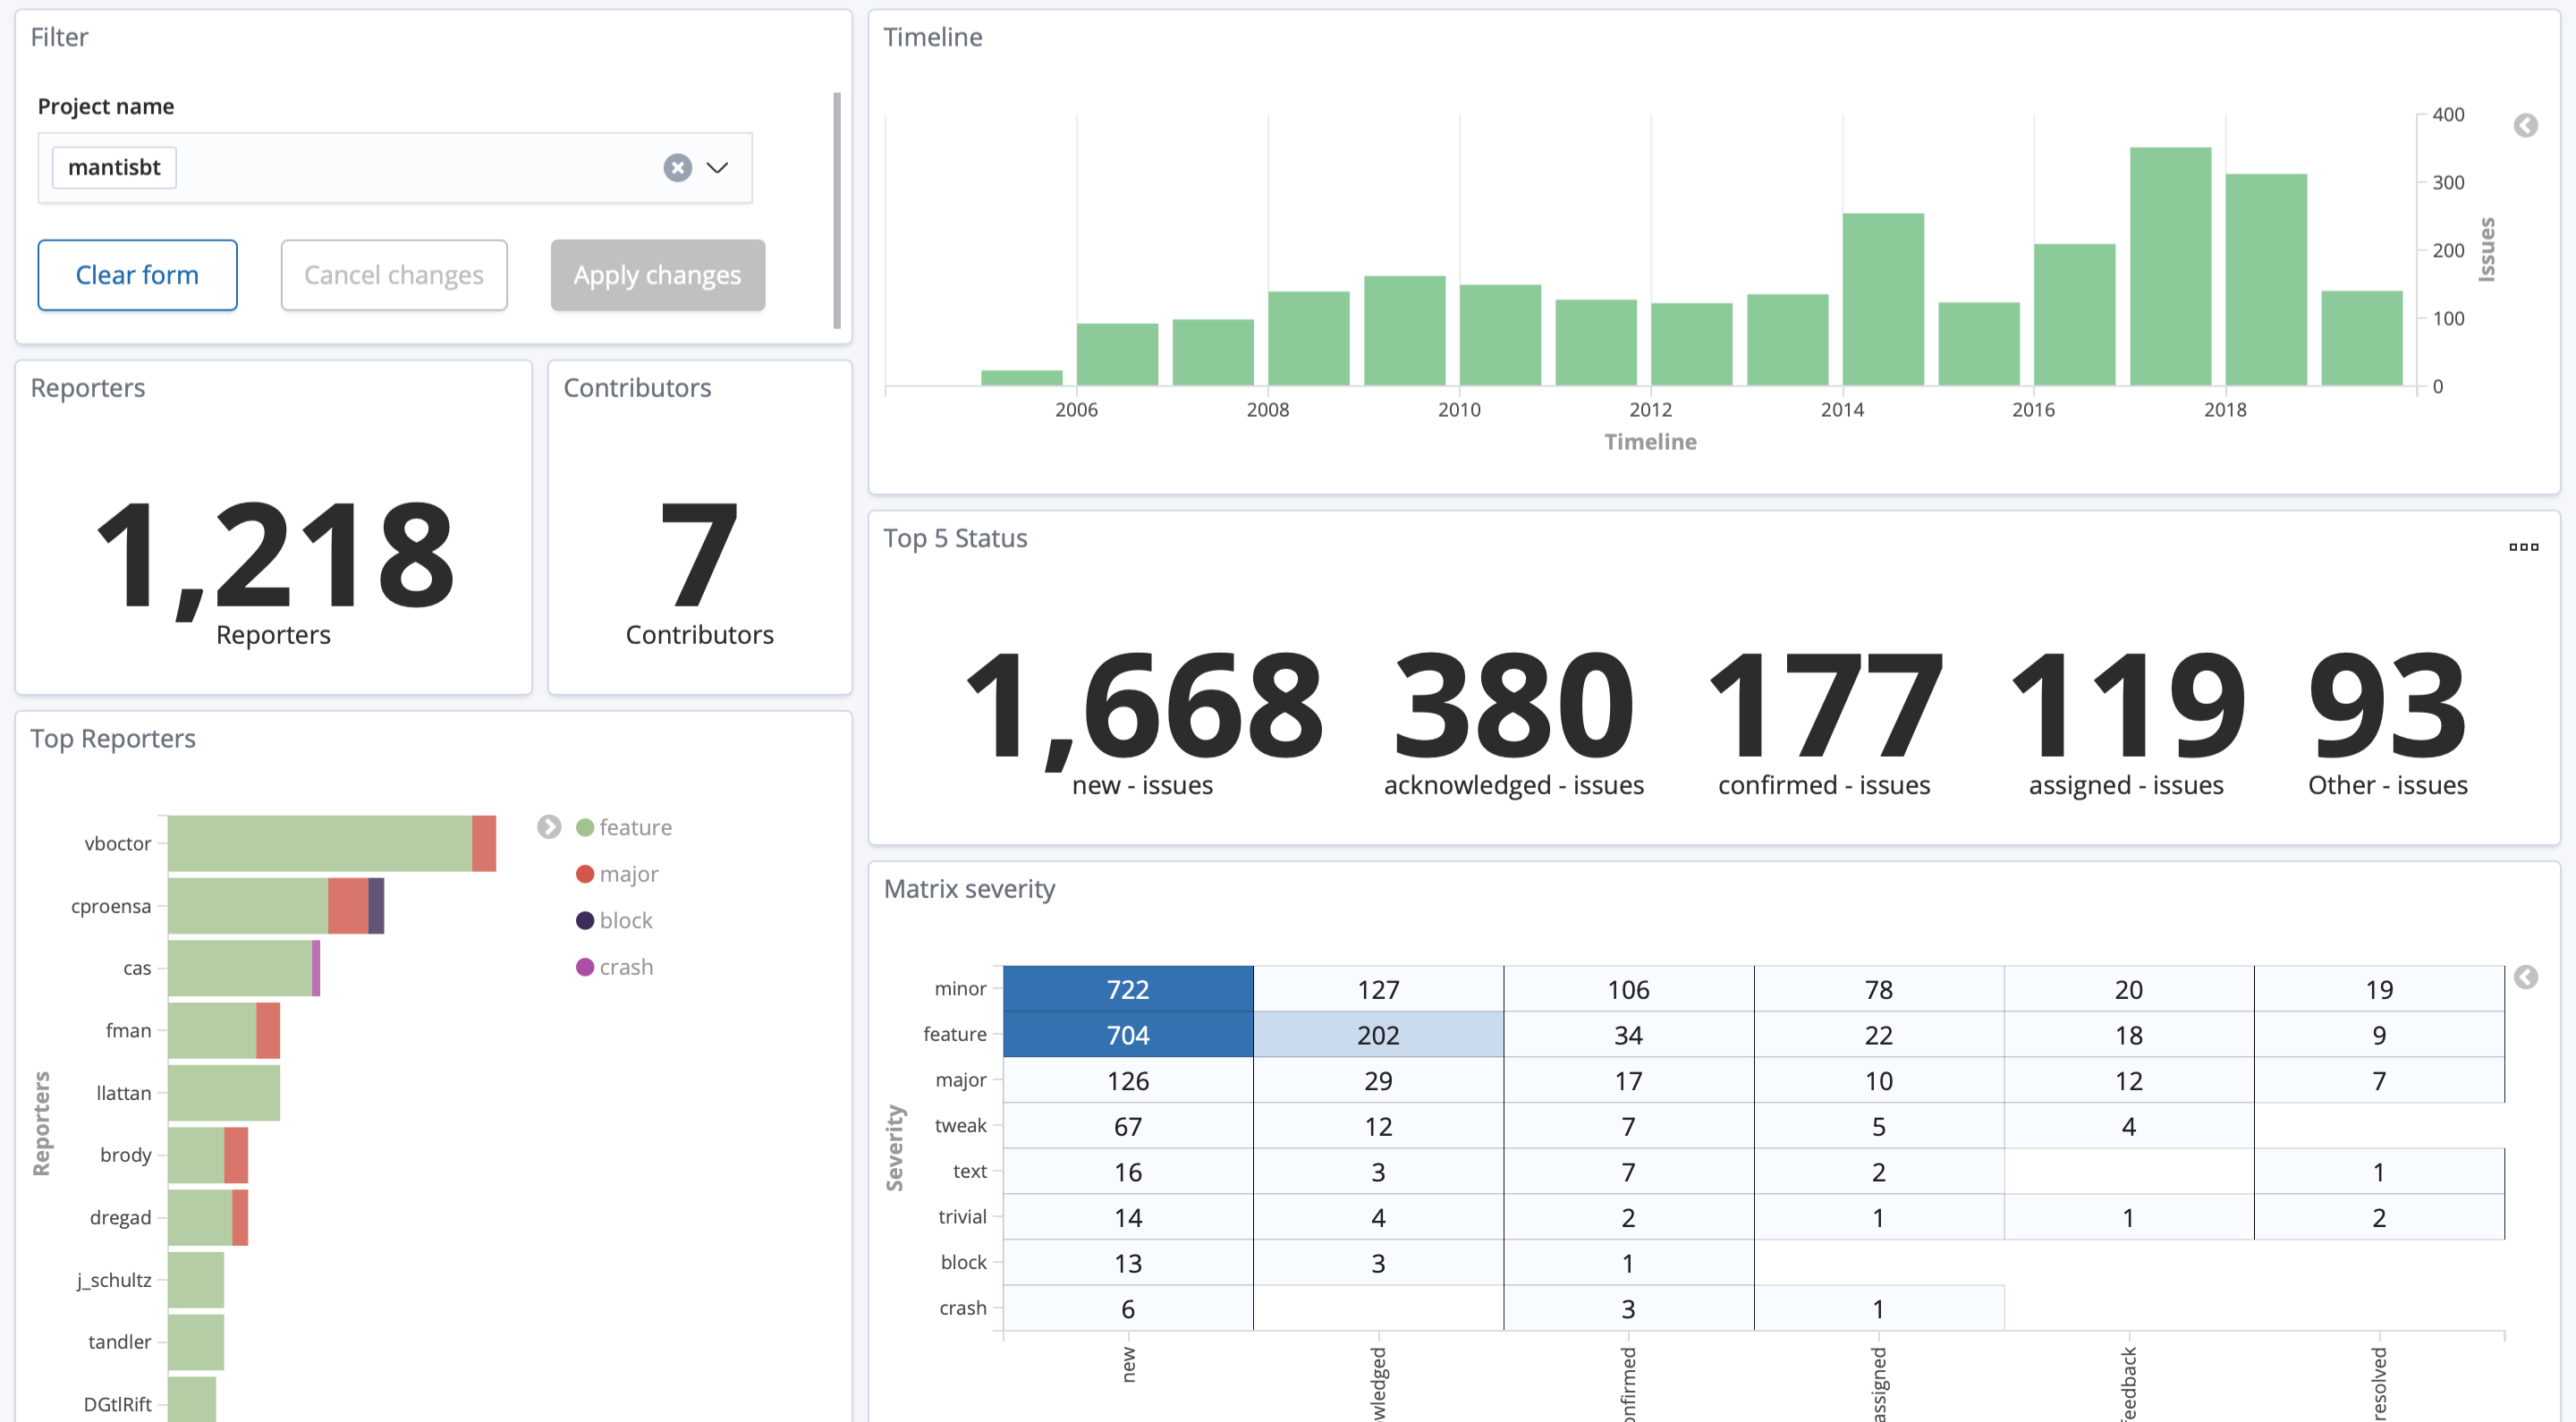Click the Apply changes button
Screen dimensions: 2576x1422
(657, 275)
